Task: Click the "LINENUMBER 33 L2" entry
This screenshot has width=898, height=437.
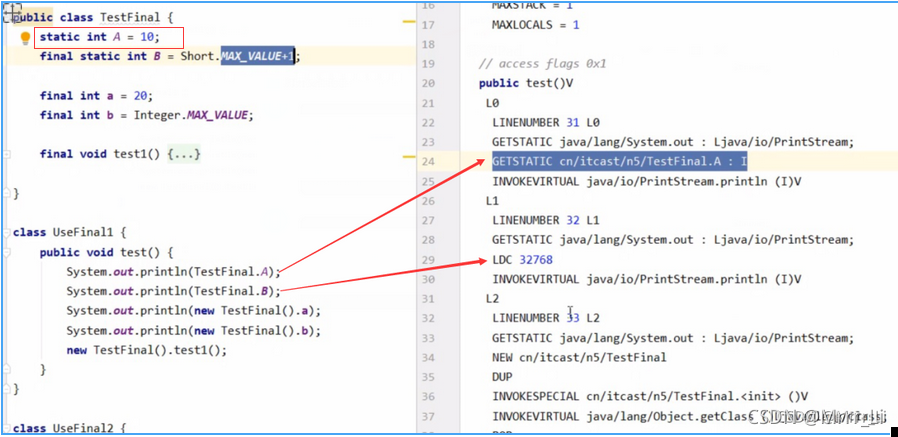Action: (x=545, y=318)
